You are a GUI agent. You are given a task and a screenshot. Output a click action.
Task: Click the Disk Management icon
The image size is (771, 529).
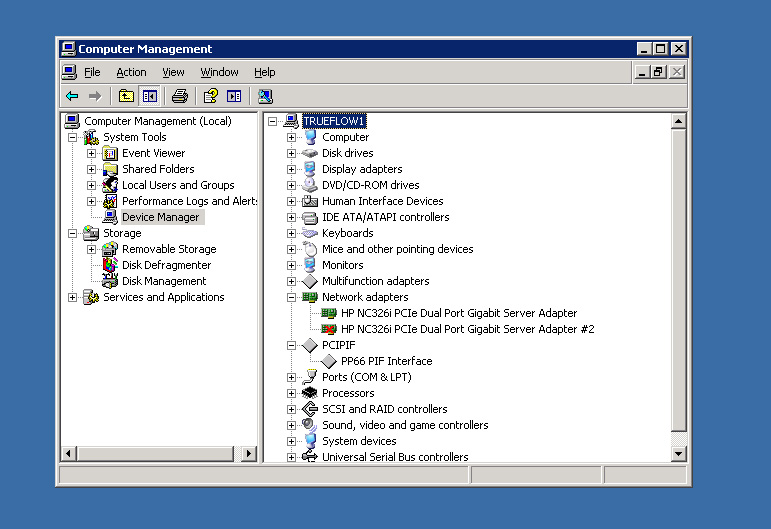(x=110, y=281)
